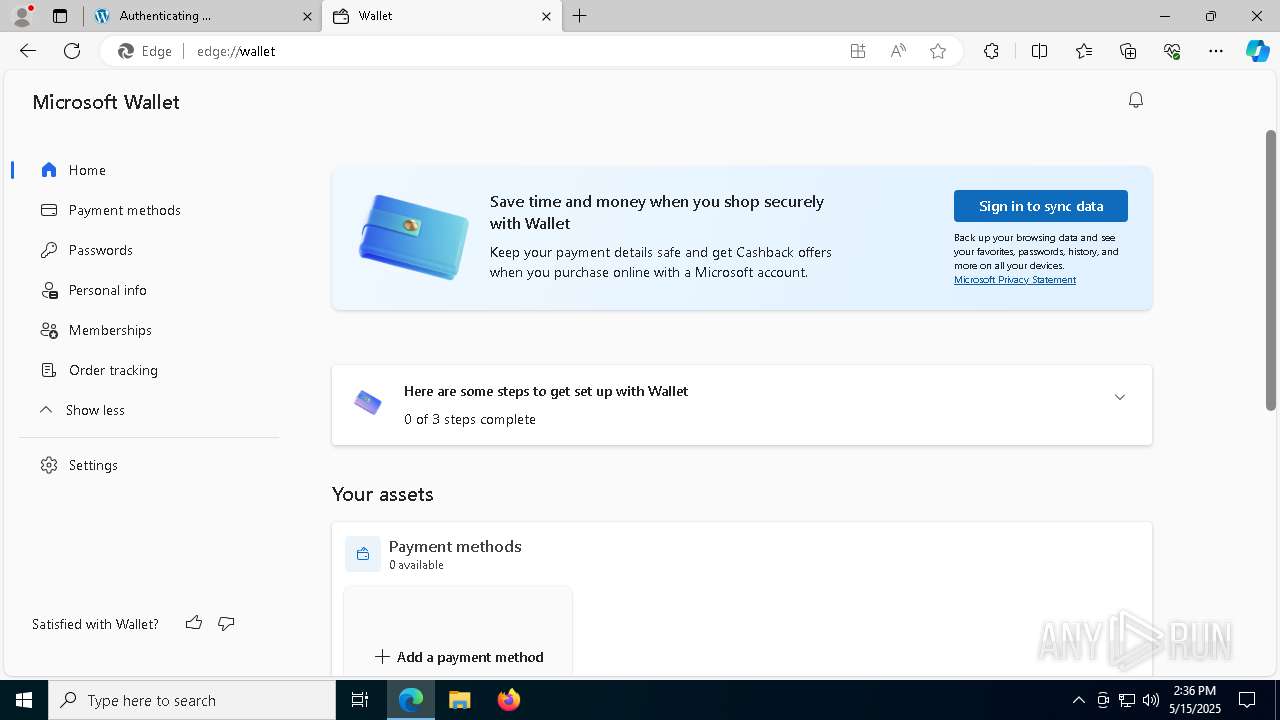Click the Read aloud icon
The image size is (1280, 720).
coord(898,51)
